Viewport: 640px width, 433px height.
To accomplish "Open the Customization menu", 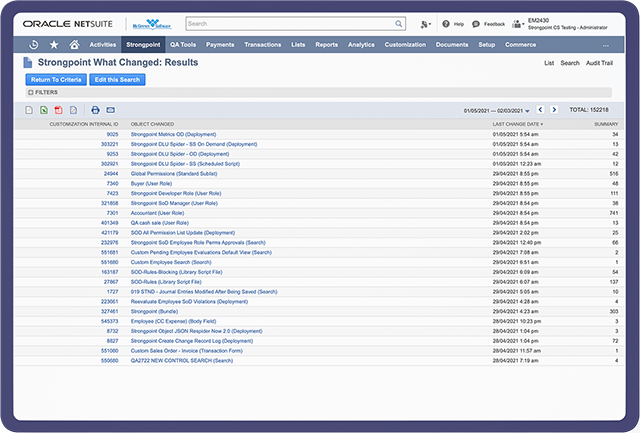I will (404, 45).
